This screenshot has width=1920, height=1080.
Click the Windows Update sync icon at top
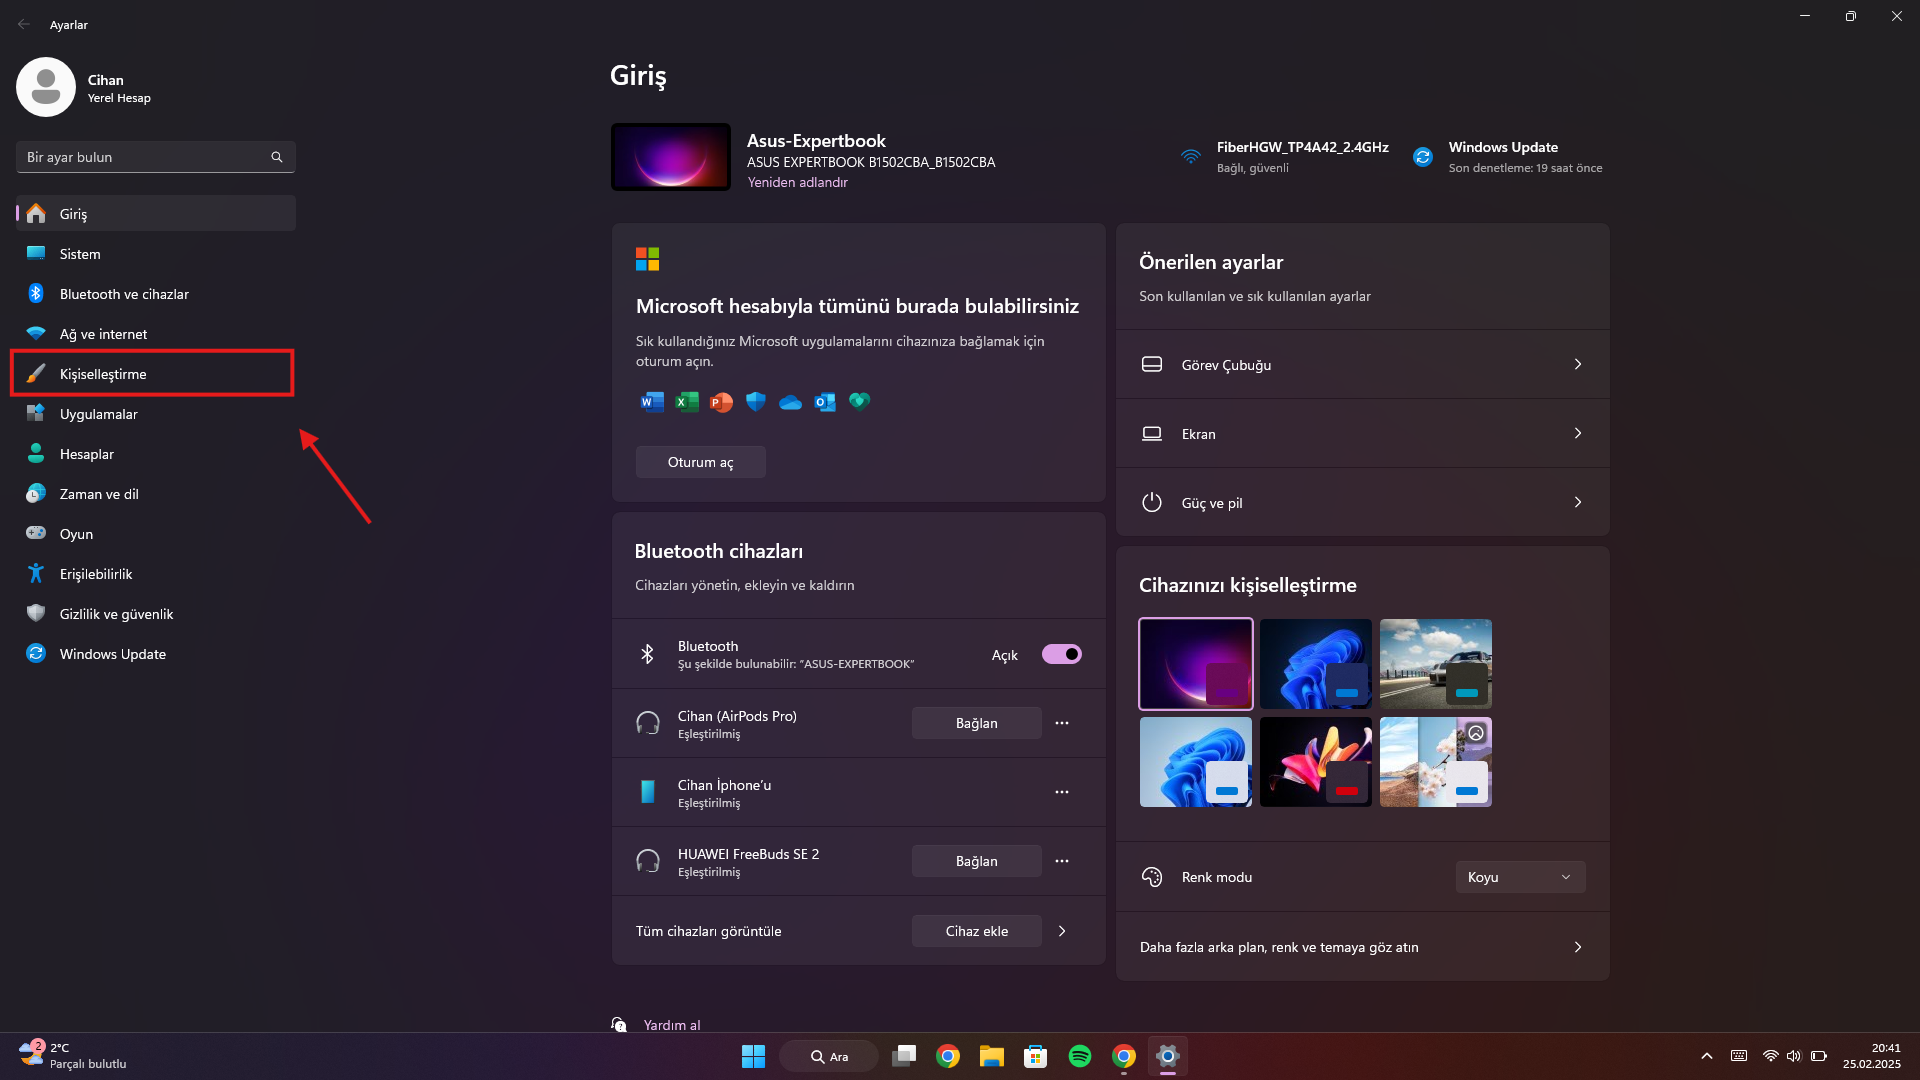click(x=1422, y=157)
